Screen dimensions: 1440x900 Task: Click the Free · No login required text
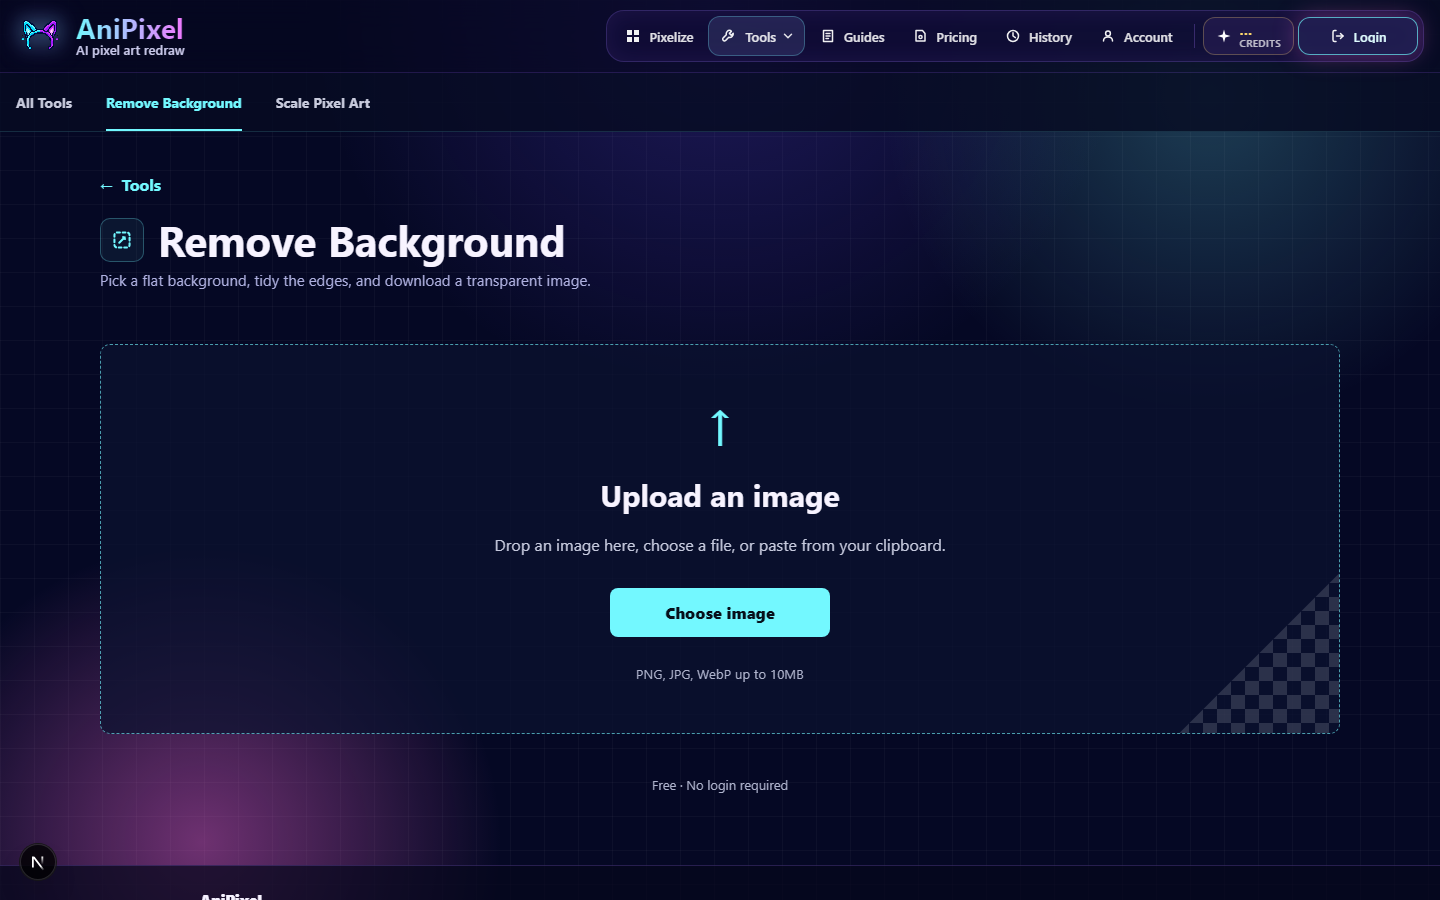(x=720, y=786)
